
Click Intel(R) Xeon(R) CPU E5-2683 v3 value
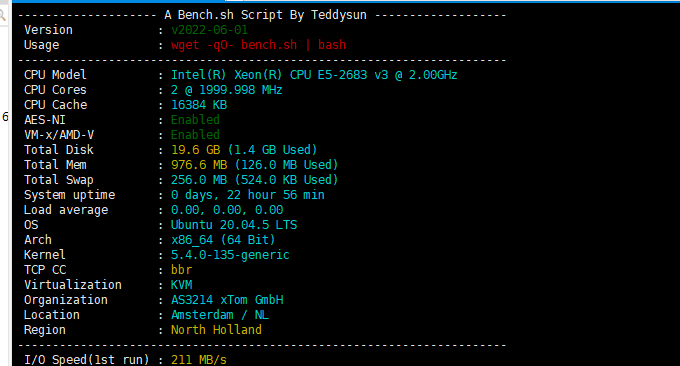point(314,75)
